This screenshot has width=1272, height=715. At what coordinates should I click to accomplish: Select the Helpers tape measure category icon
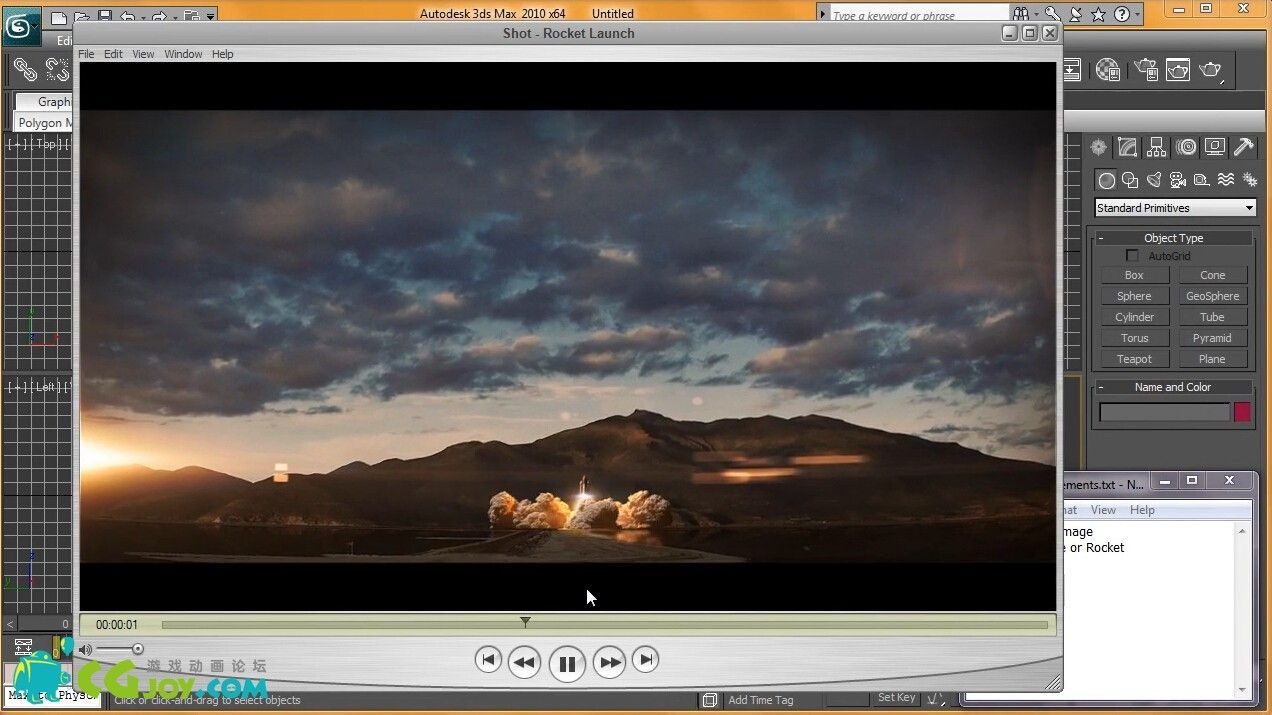pos(1202,180)
